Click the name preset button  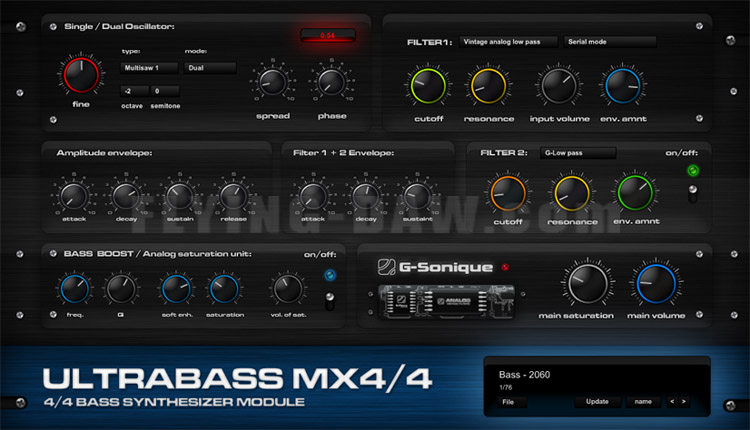tap(643, 402)
